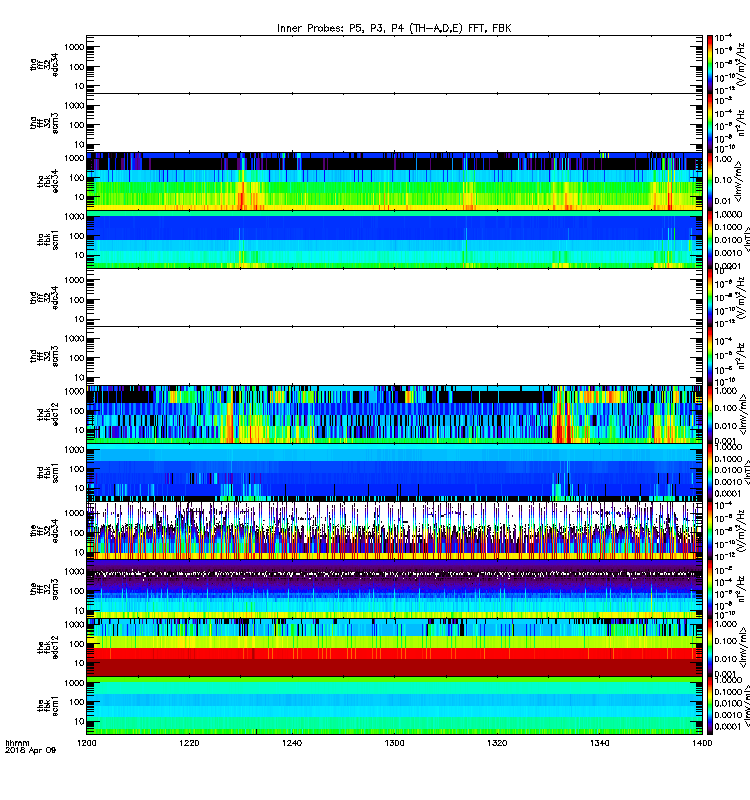Click the 'hhmm' axis units label
This screenshot has height=800, width=750.
click(17, 743)
